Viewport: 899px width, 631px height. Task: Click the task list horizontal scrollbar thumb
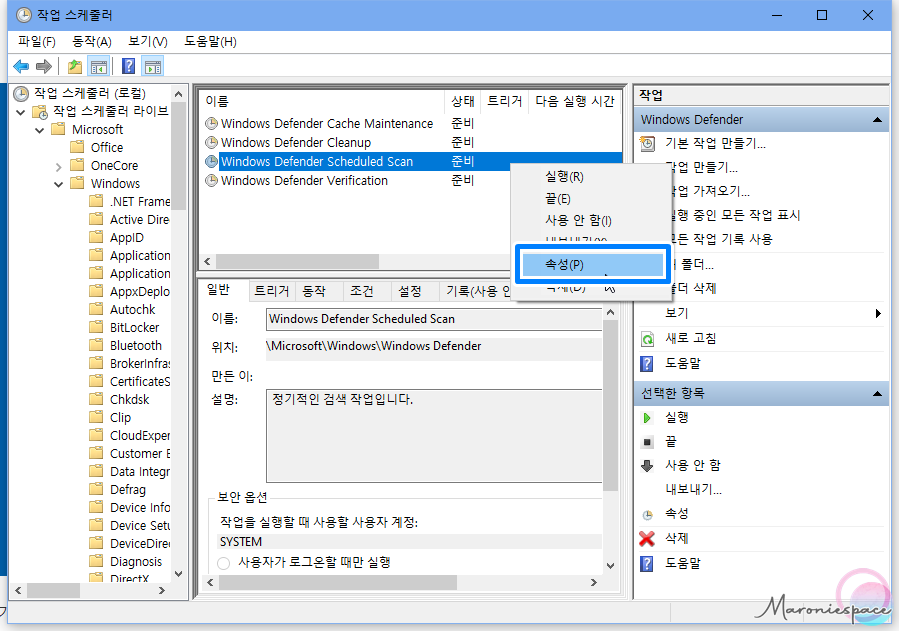[x=297, y=262]
